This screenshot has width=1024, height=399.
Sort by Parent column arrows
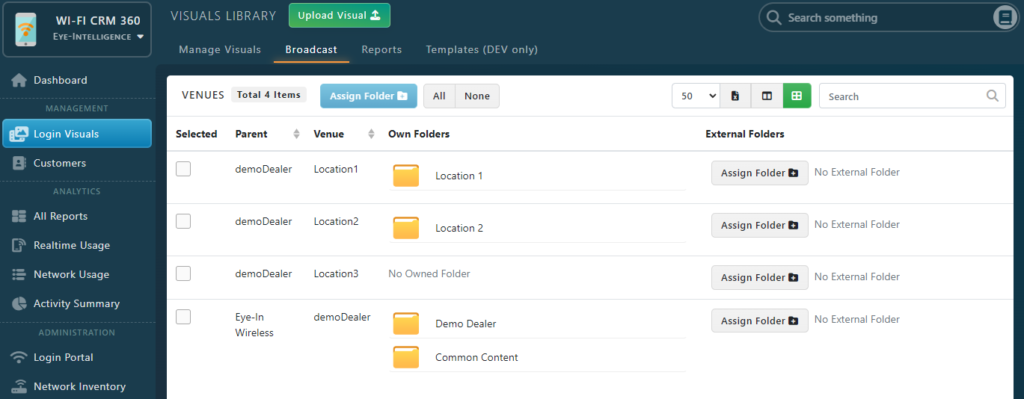click(296, 134)
